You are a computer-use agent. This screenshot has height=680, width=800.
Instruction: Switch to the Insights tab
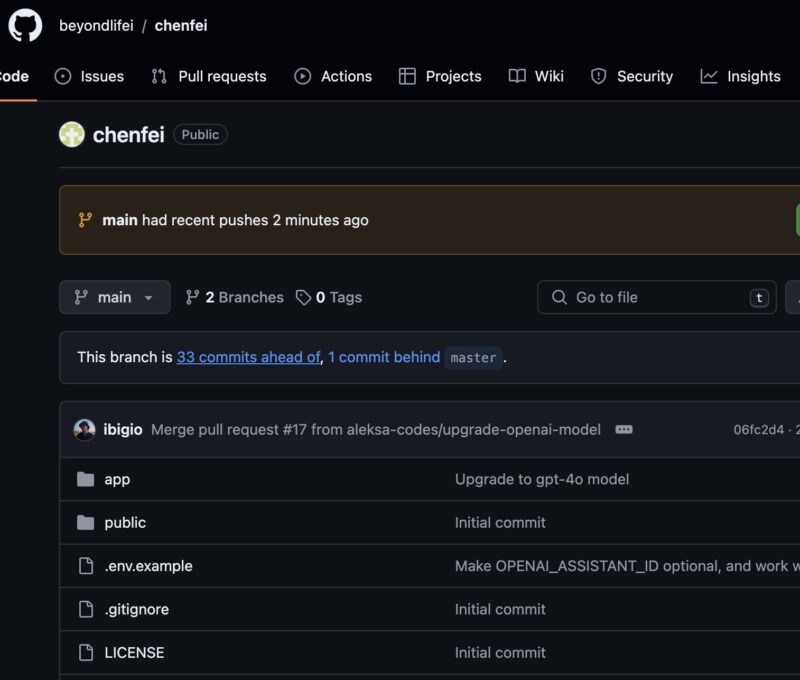(740, 77)
